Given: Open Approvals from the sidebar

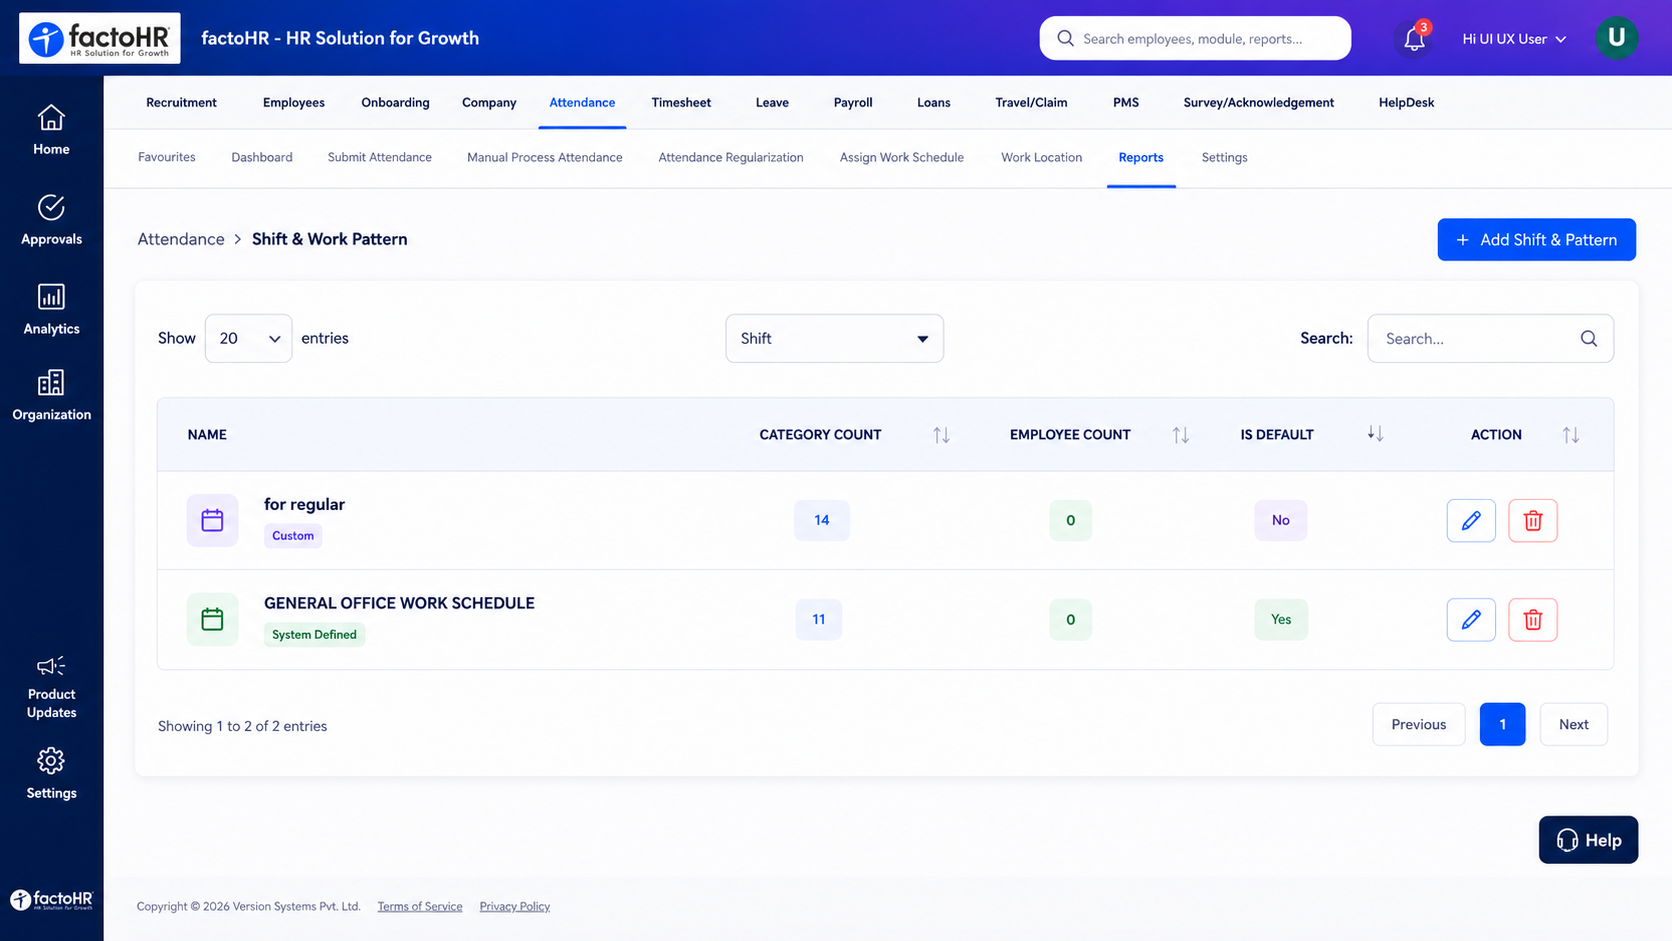Looking at the screenshot, I should coord(51,220).
